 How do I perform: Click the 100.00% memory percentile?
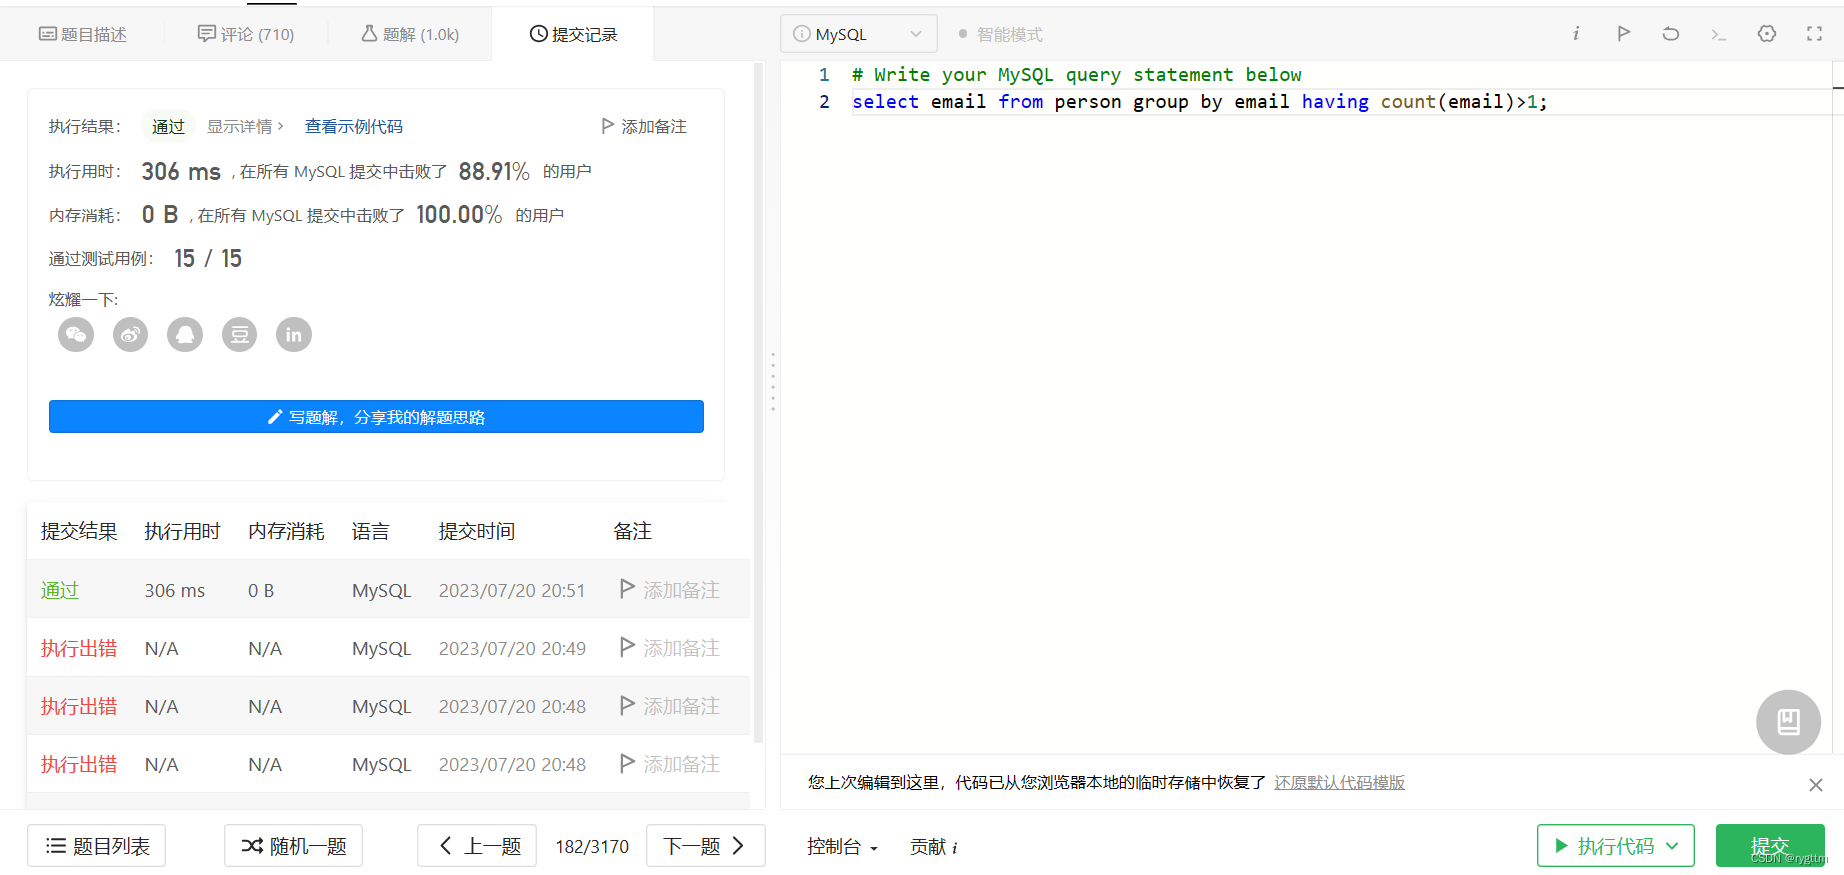point(459,214)
